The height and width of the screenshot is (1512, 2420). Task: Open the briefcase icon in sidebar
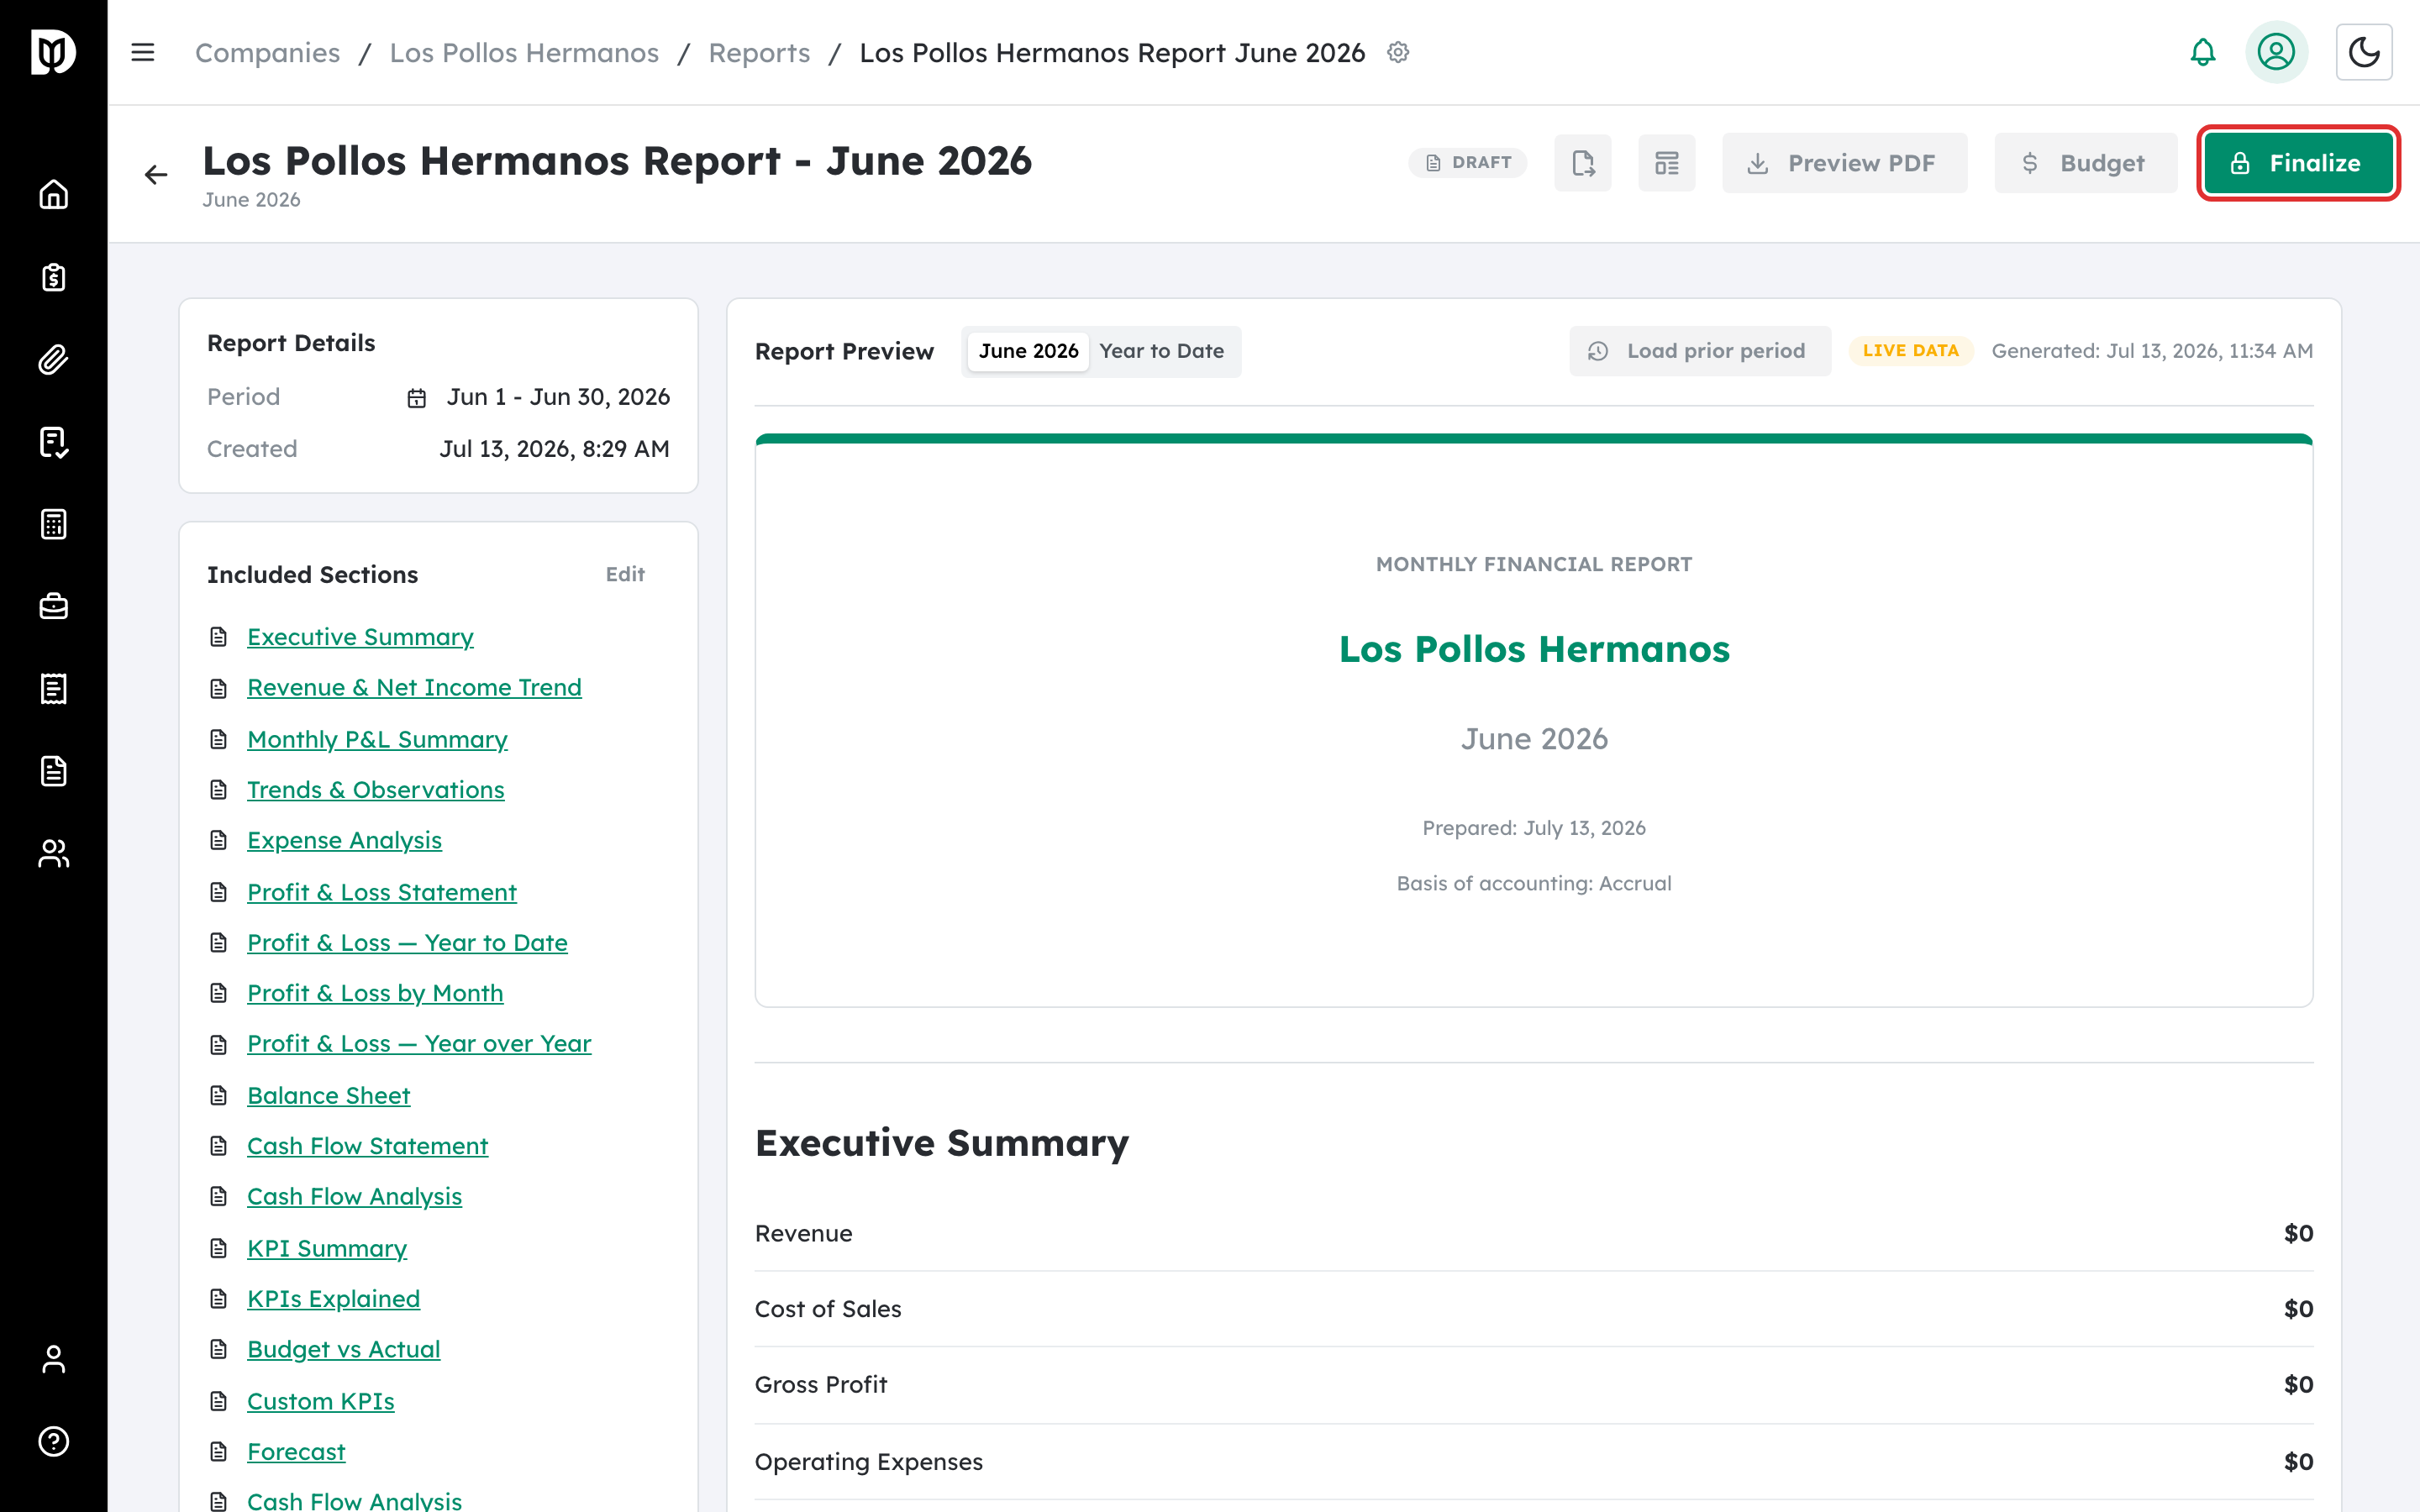[x=53, y=606]
